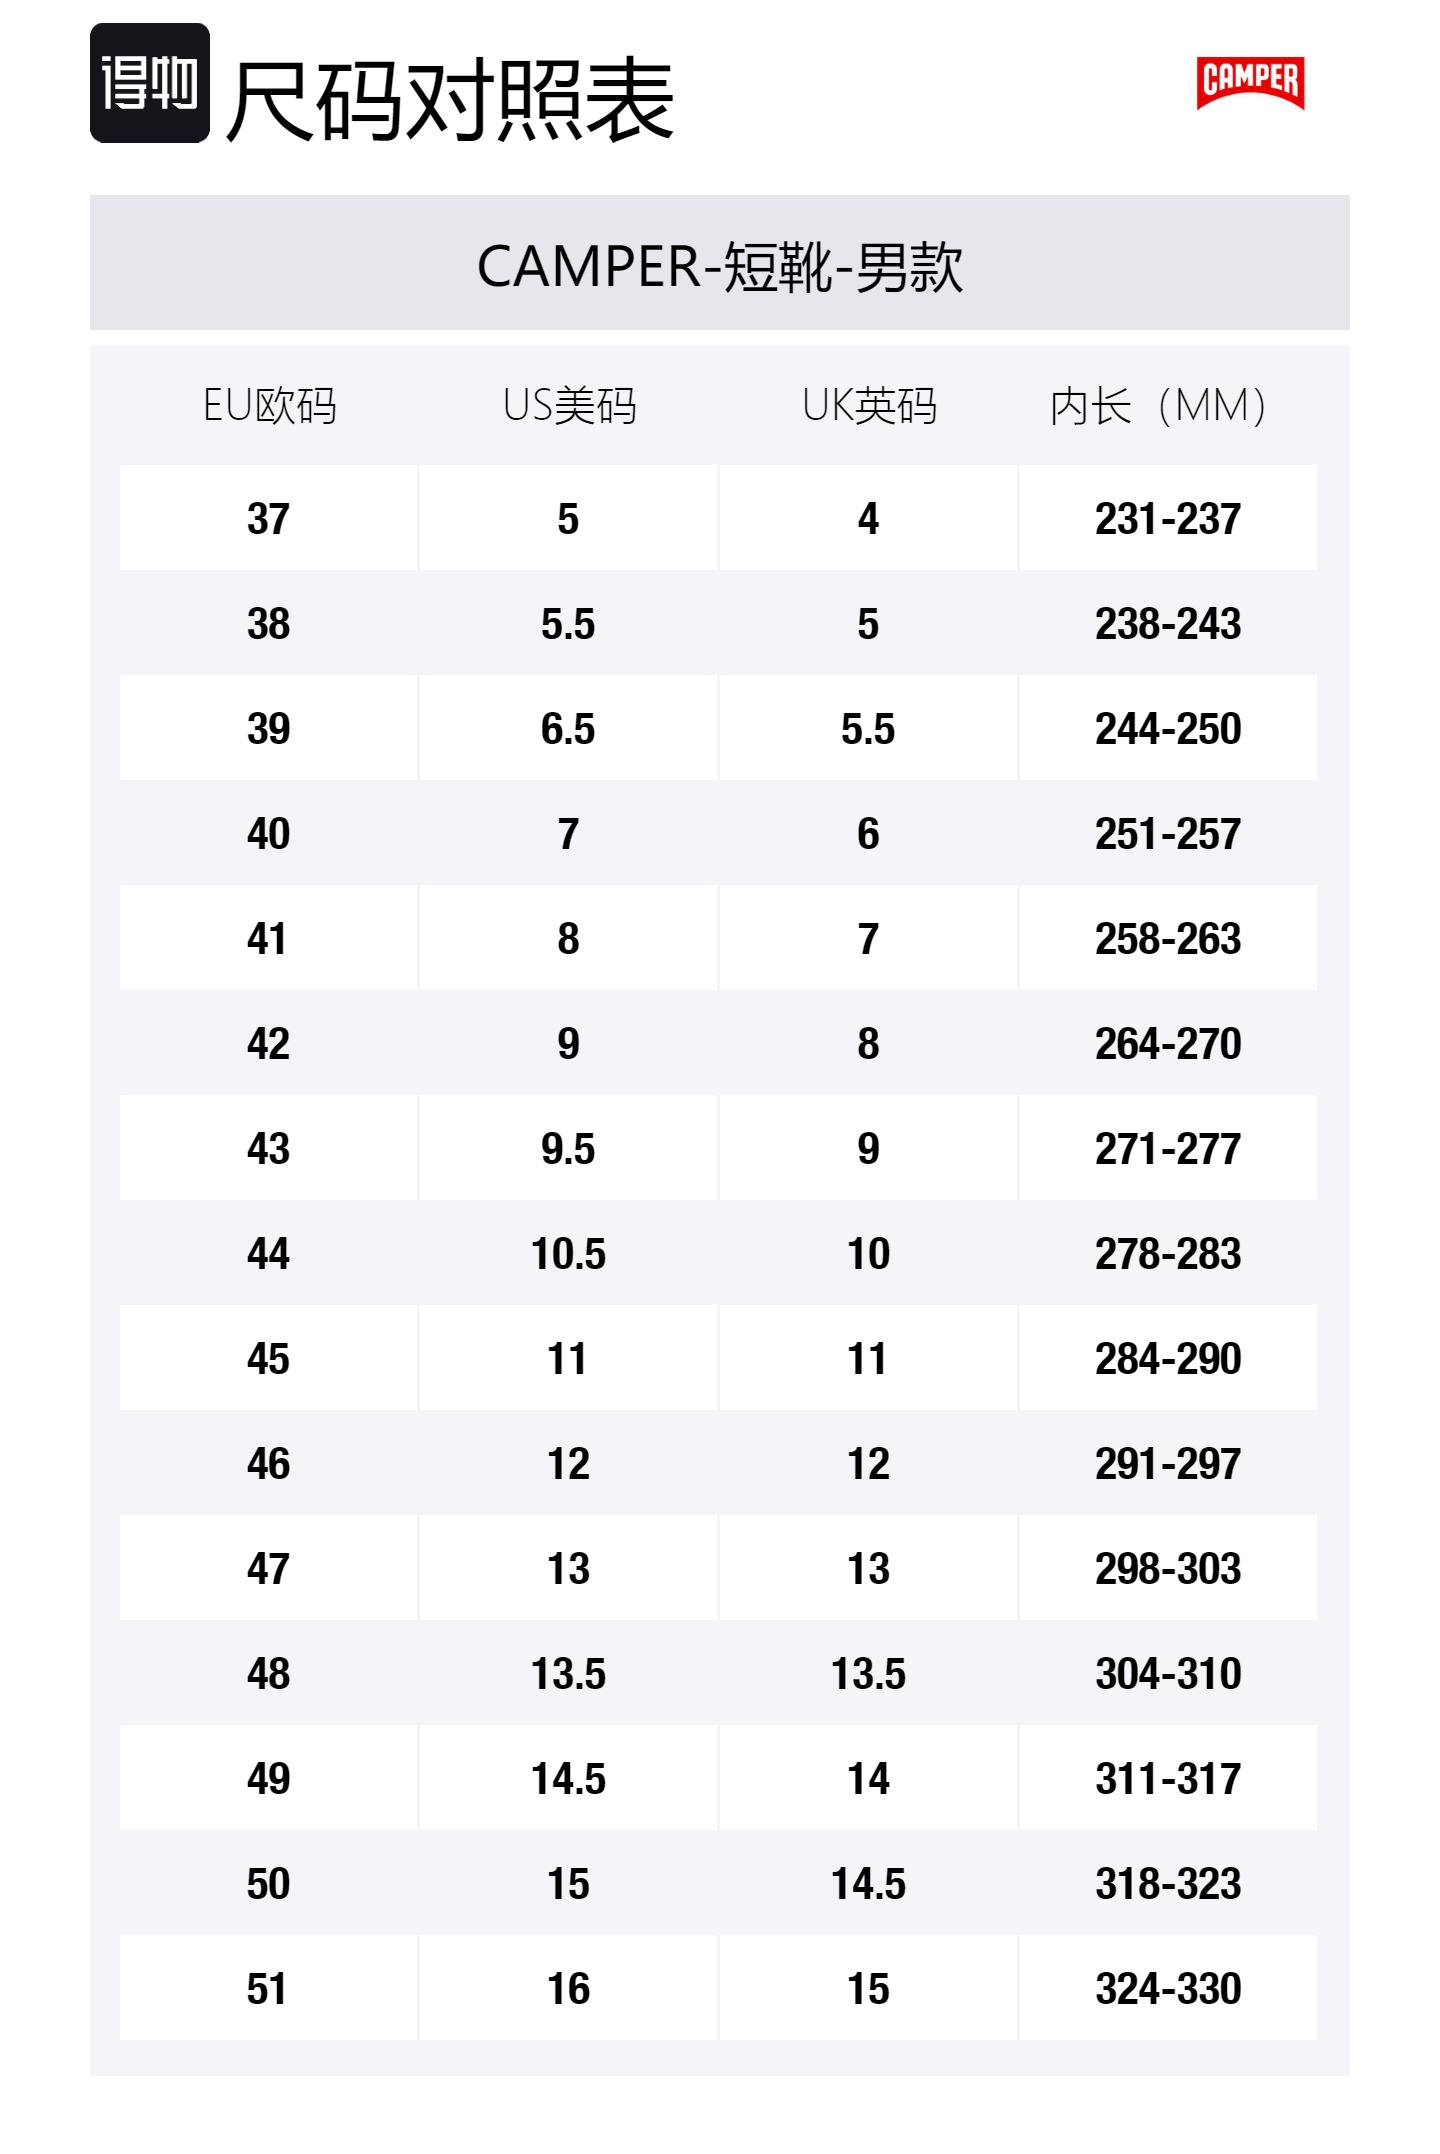This screenshot has height=2154, width=1440.
Task: Click the 324-330 inner length cell
Action: point(1168,1989)
